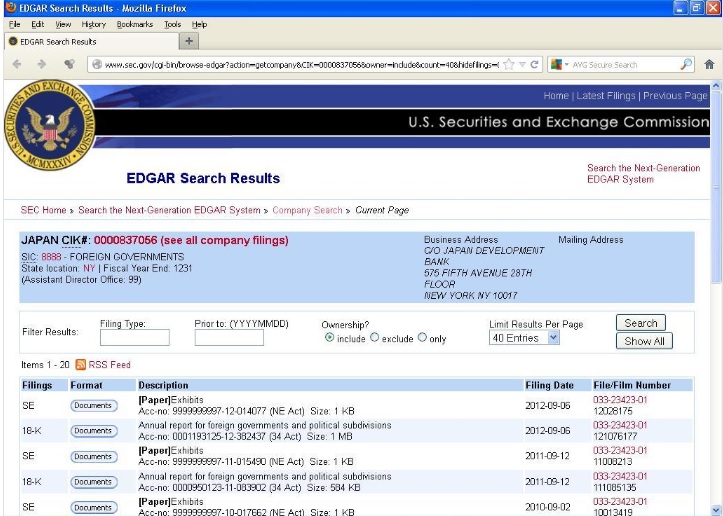Open Documents for the 2012-09-06 18-K filing
723x516 pixels.
[x=93, y=431]
